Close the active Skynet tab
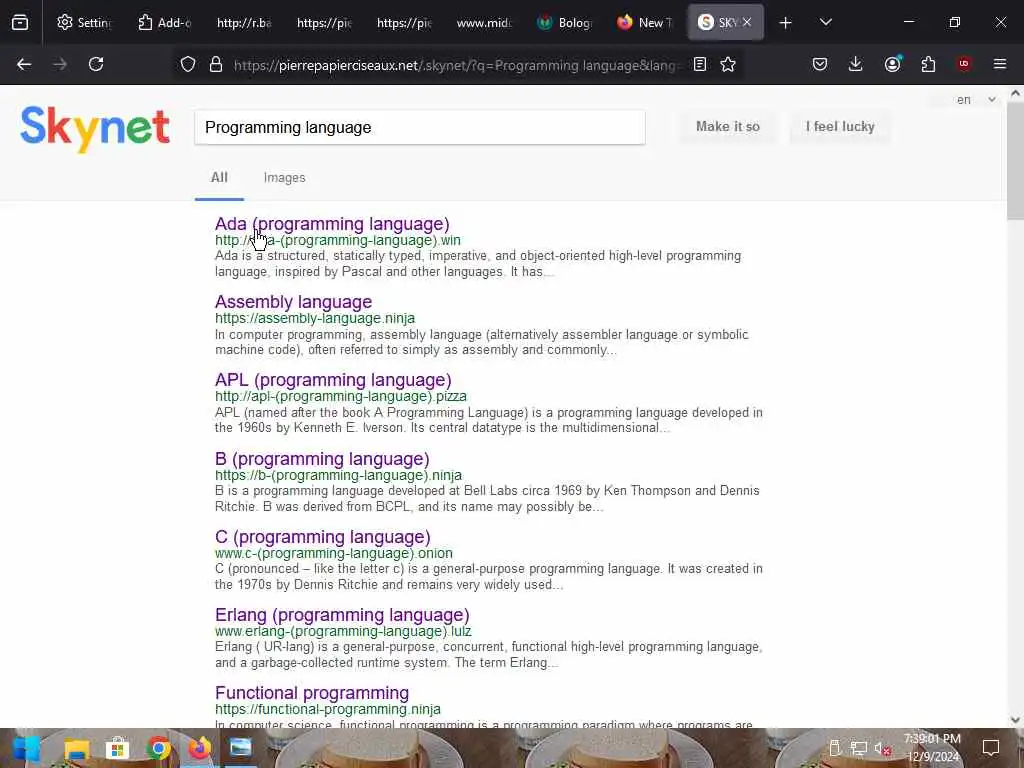Screen dimensions: 1024x768 [x=747, y=22]
